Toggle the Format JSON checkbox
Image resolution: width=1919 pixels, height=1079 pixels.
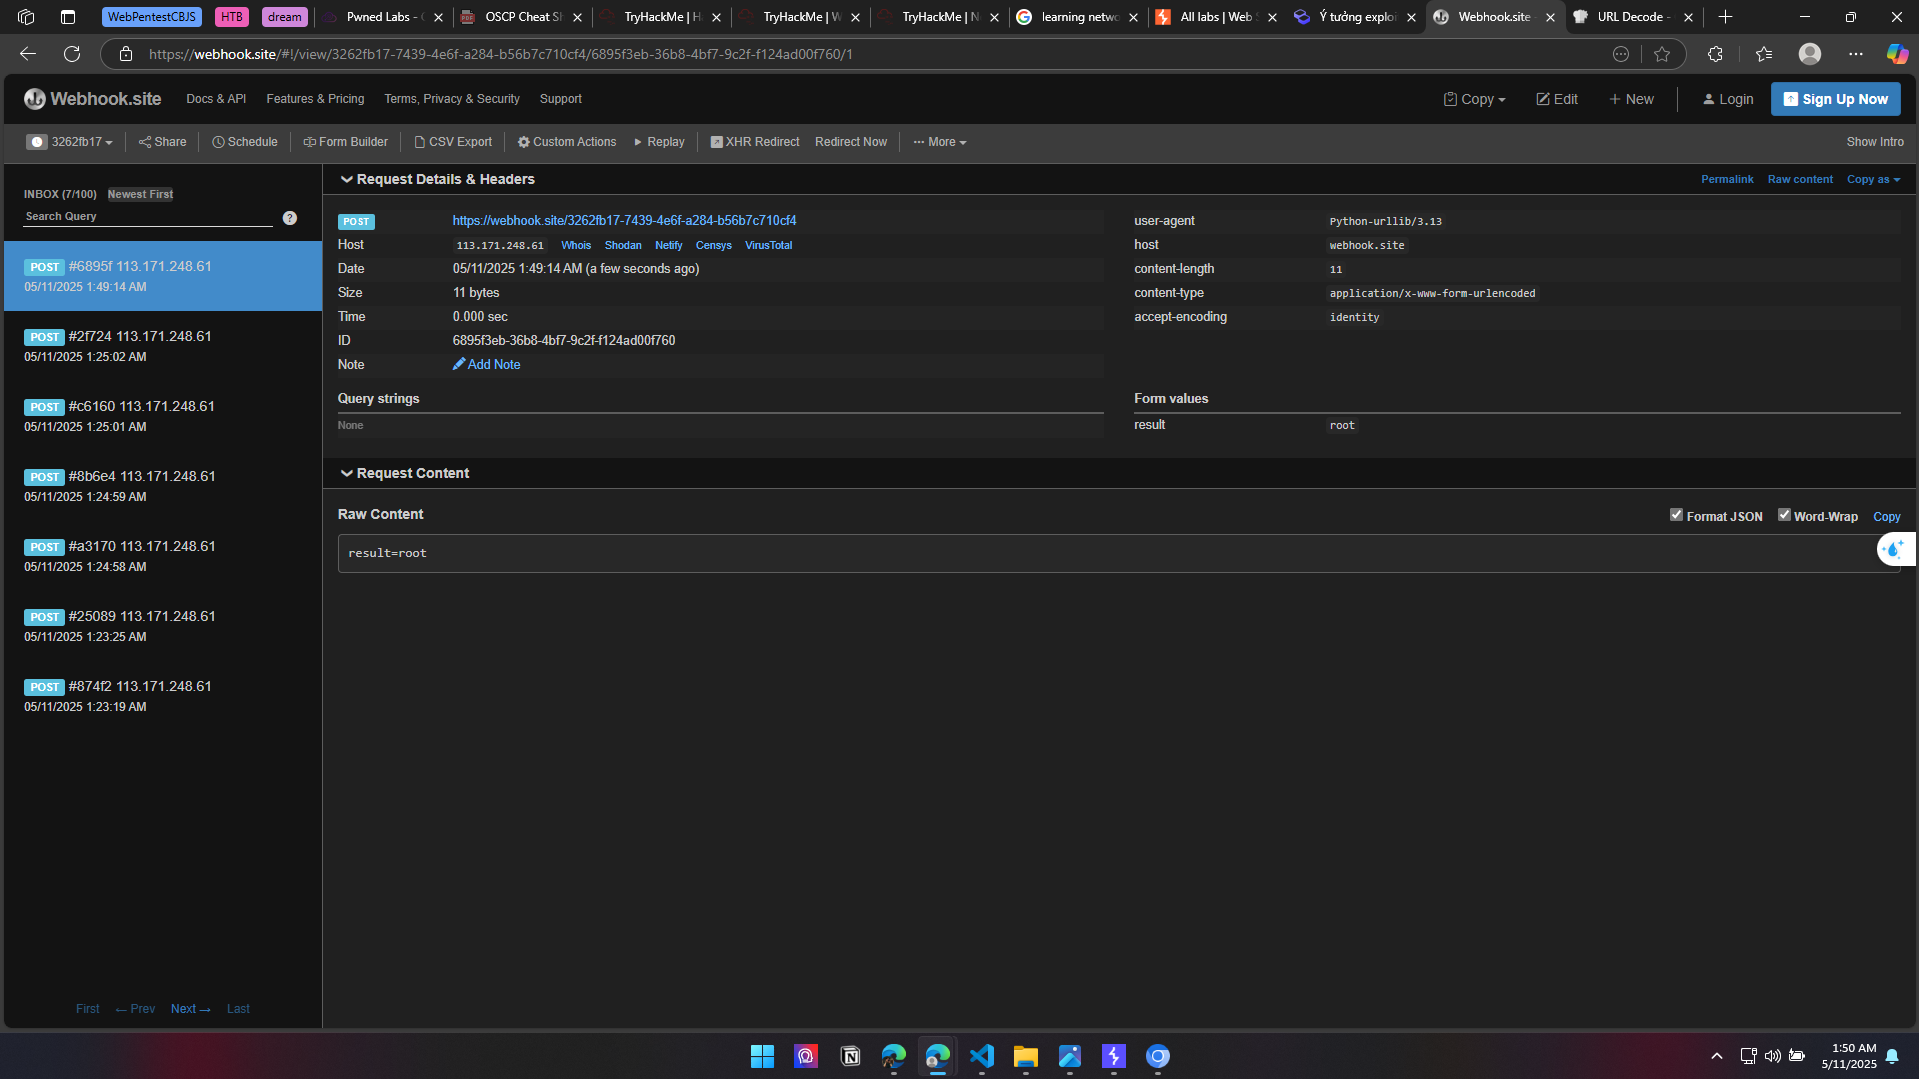coord(1676,515)
